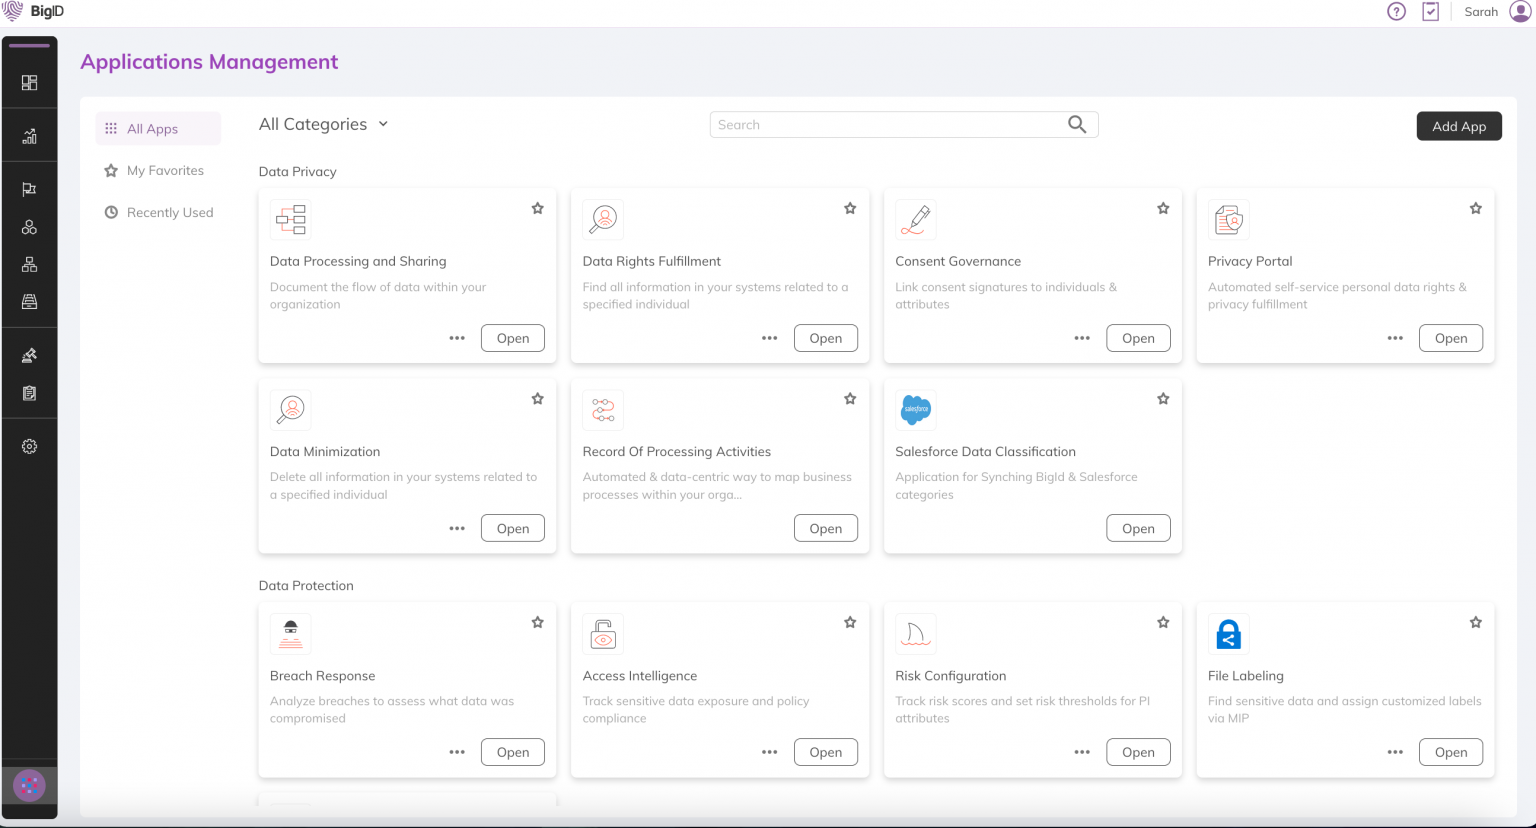Open the ellipsis menu on Data Rights Fulfillment
The width and height of the screenshot is (1536, 828).
769,338
